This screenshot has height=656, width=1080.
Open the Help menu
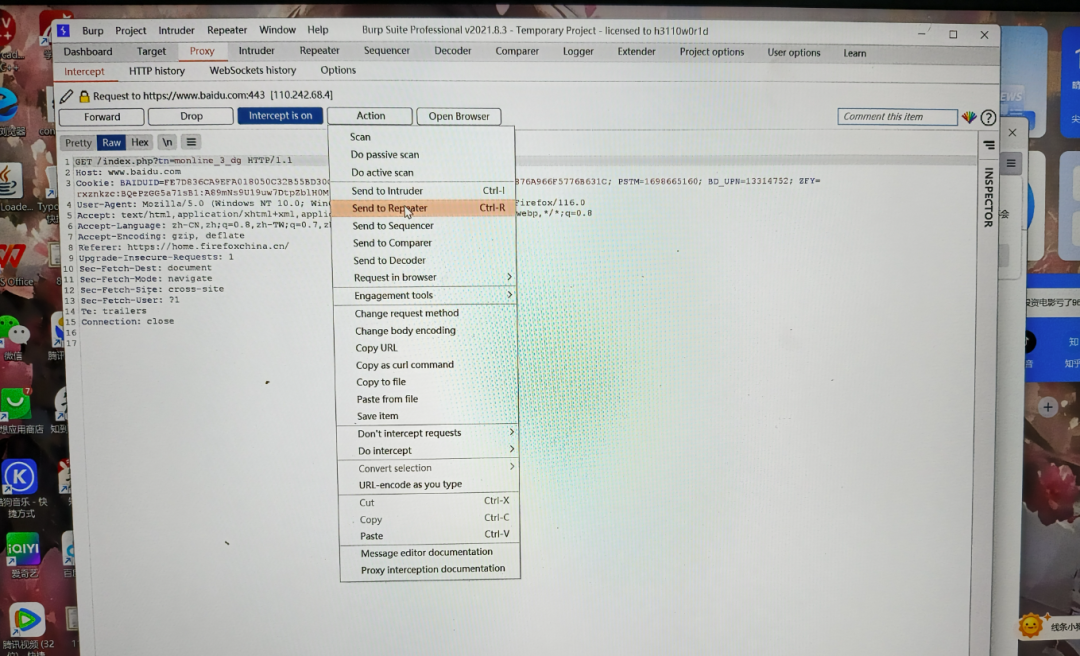point(318,30)
